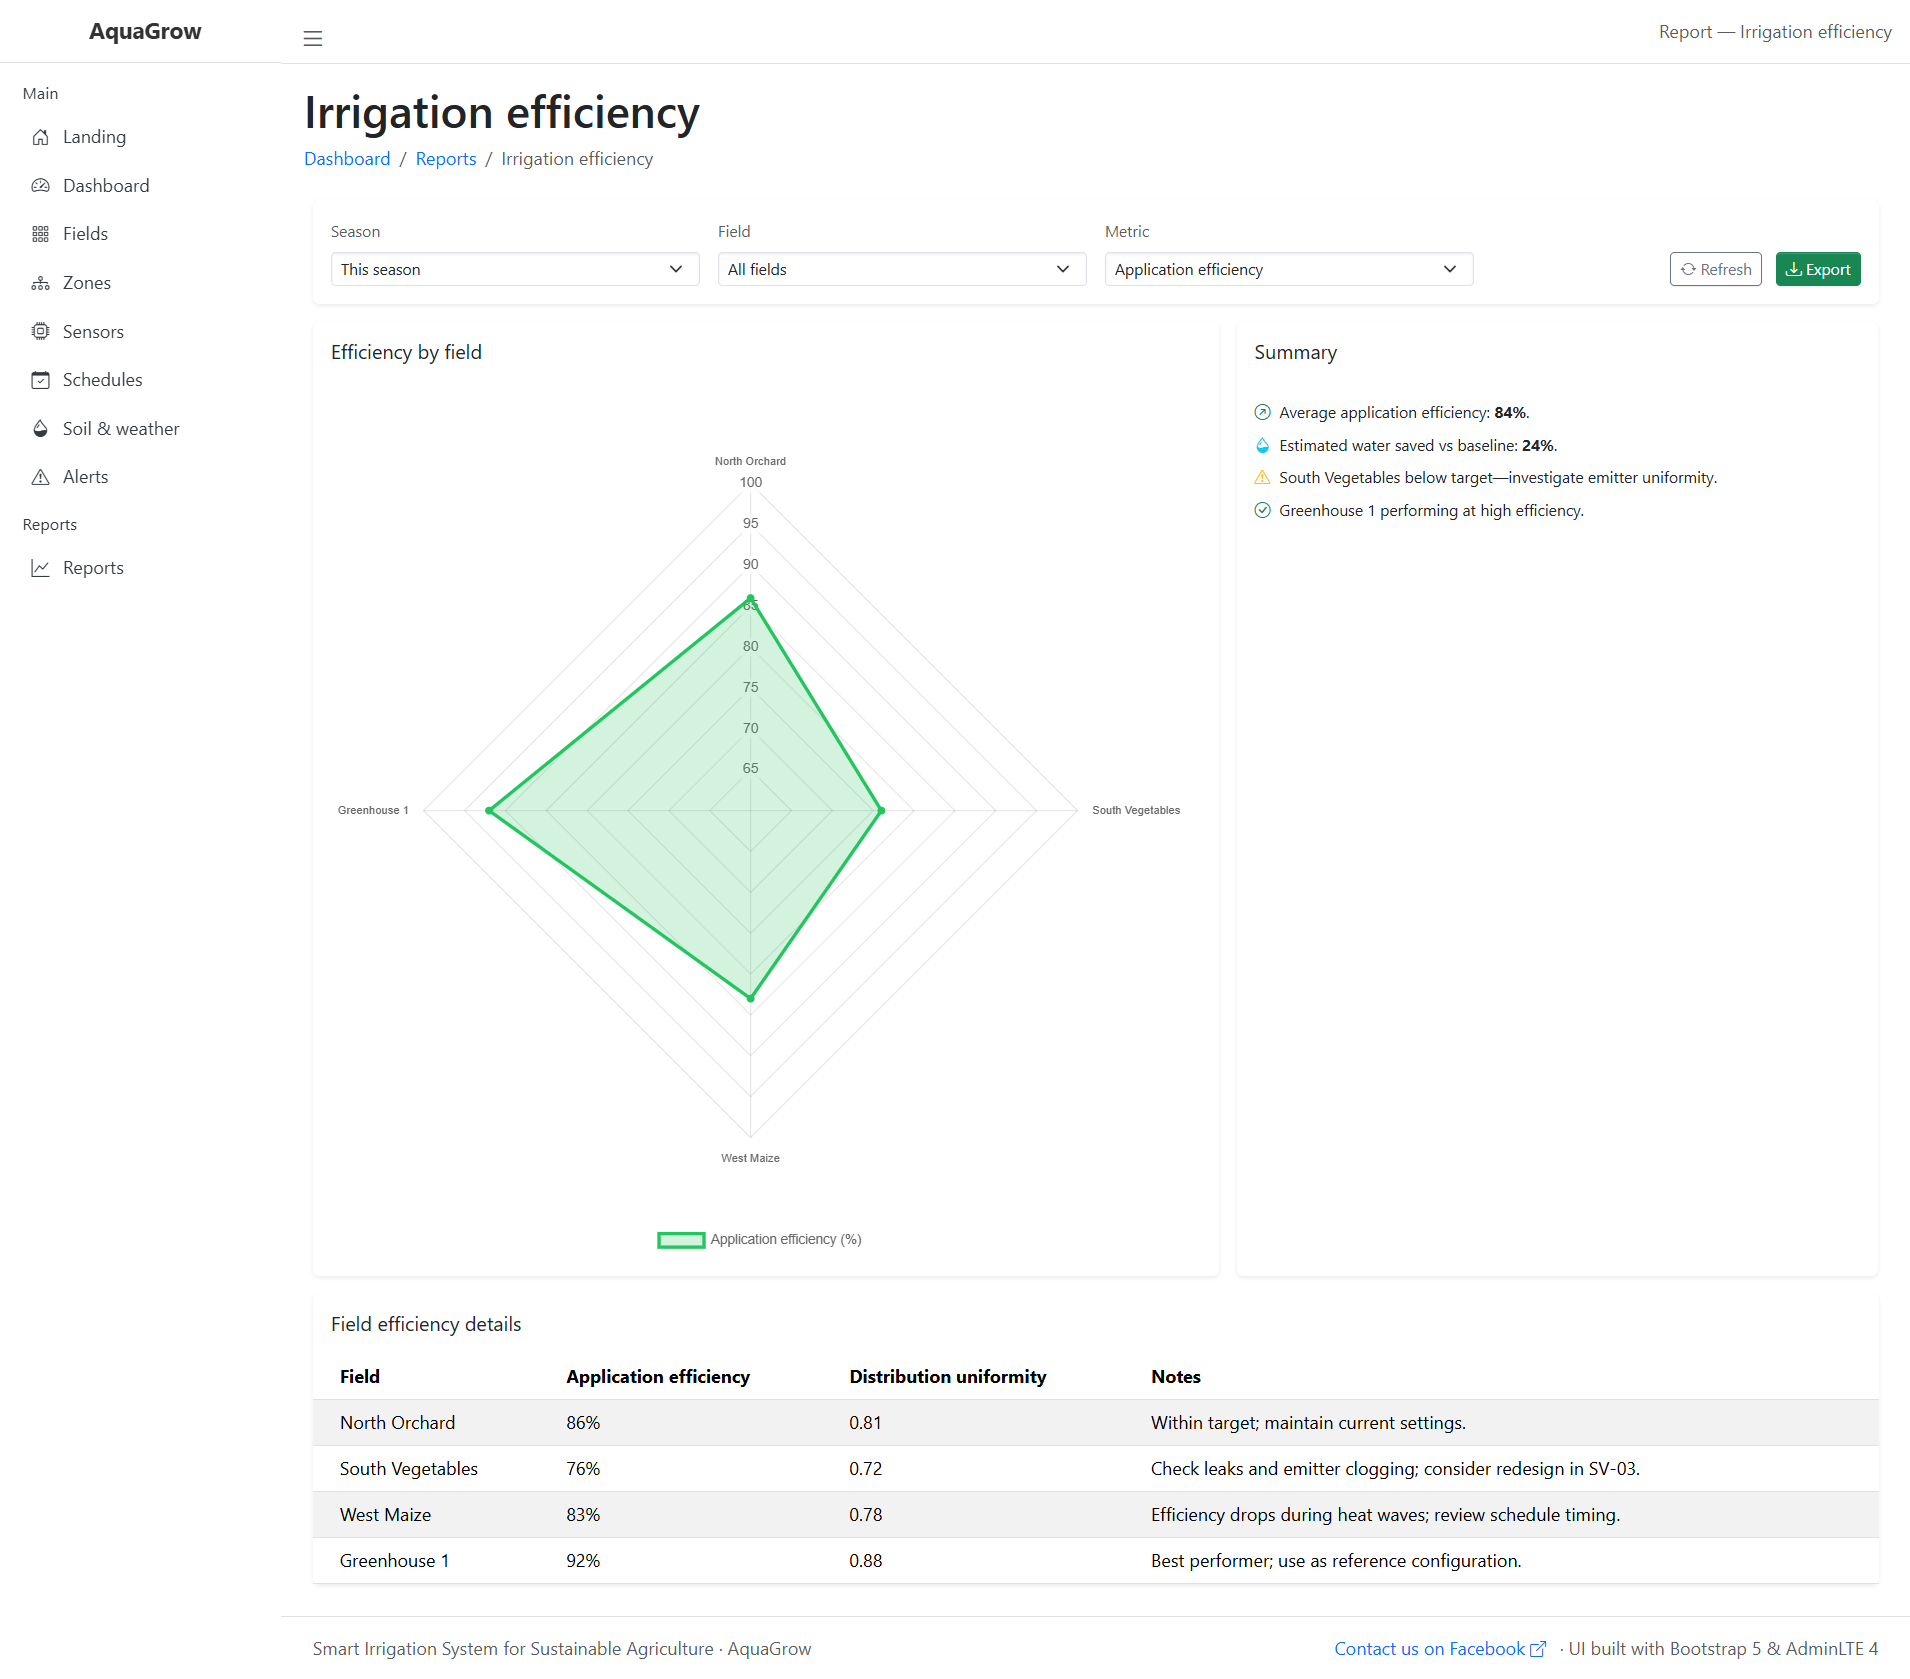Open the Metric selection dropdown
The image size is (1910, 1679).
[1288, 270]
